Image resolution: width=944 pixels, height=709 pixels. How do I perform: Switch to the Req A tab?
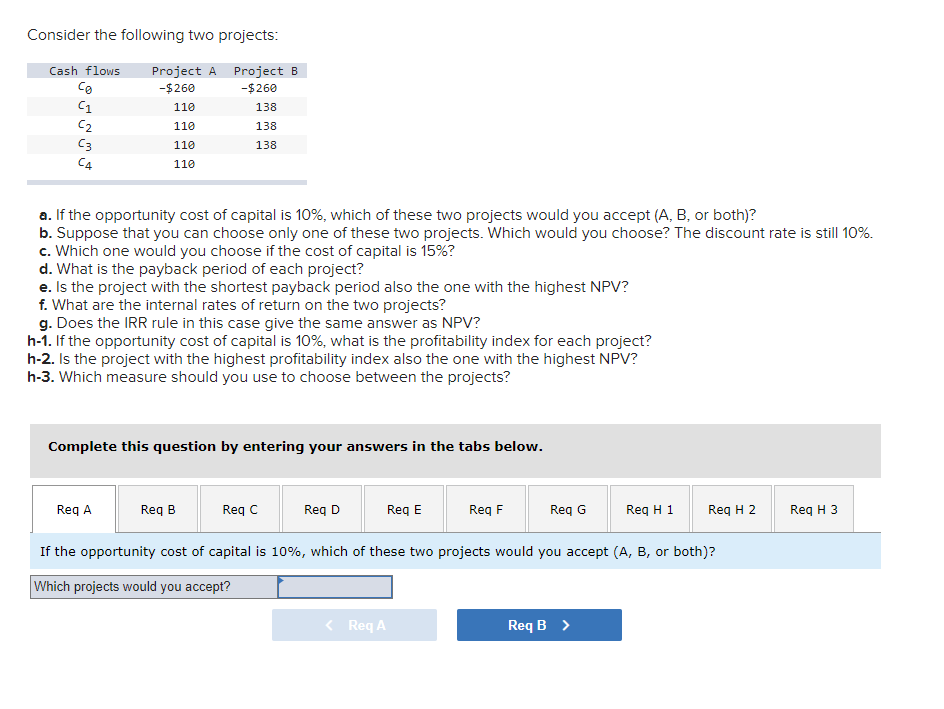coord(73,509)
